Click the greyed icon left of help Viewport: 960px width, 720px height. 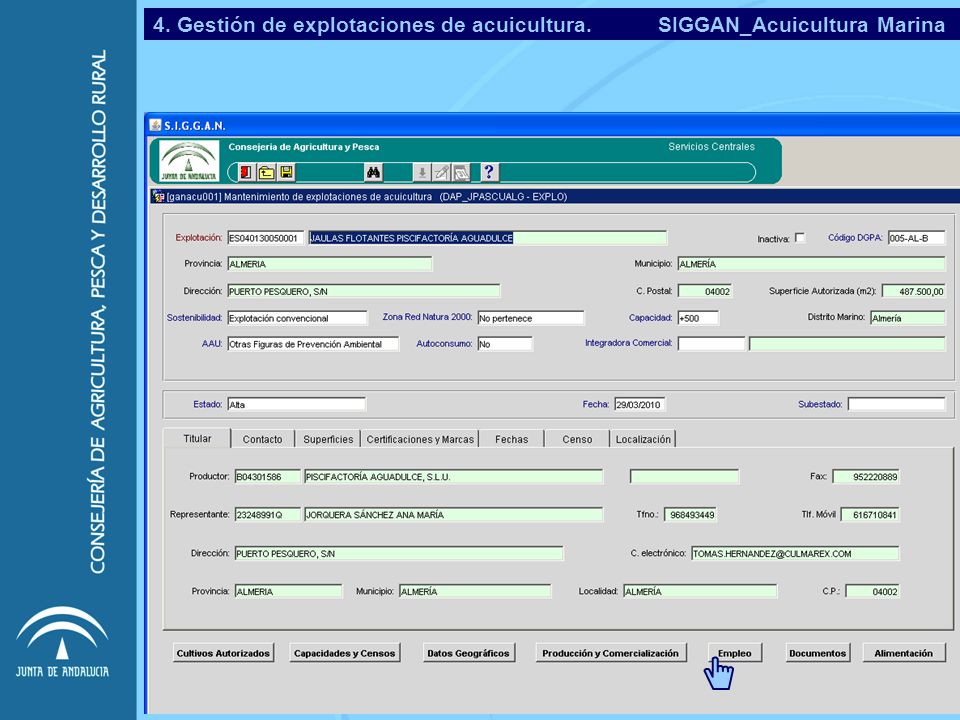click(x=462, y=173)
